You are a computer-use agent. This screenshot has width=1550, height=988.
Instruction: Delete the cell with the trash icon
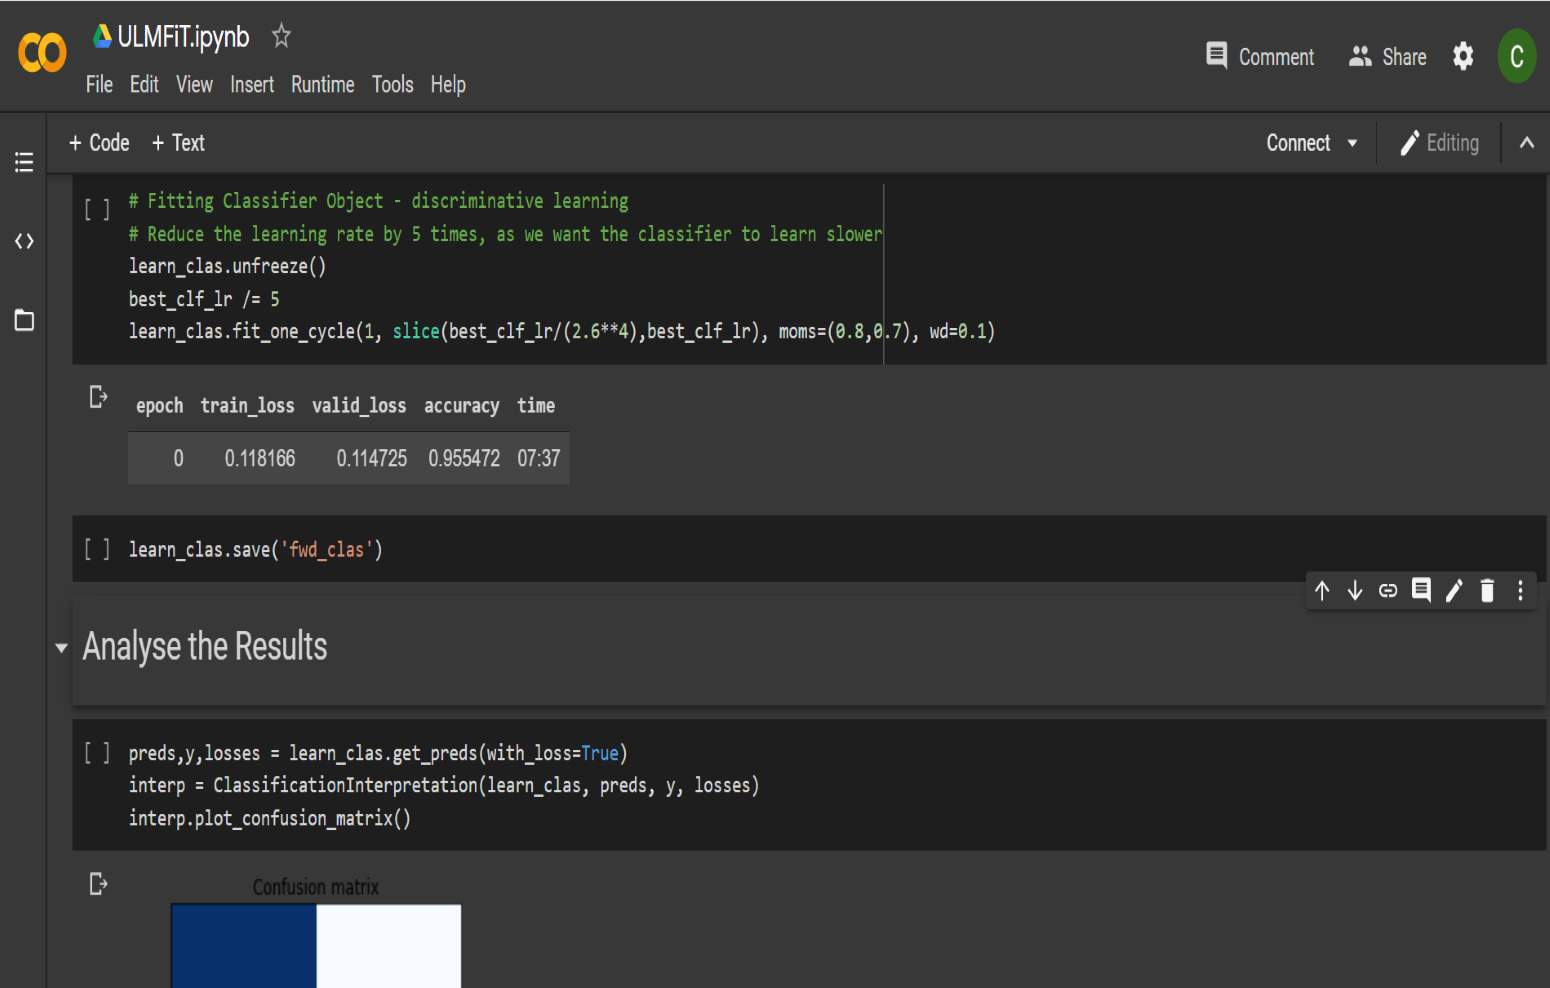[x=1487, y=591]
